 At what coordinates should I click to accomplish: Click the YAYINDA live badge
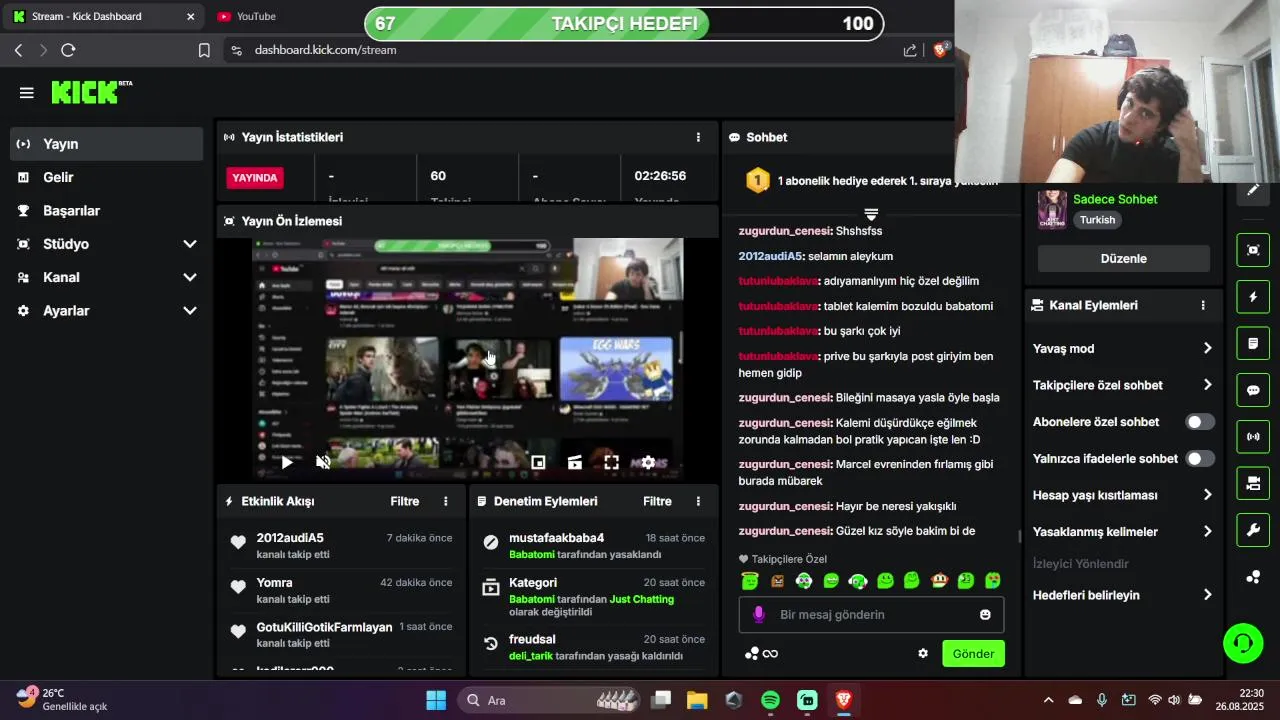coord(255,178)
